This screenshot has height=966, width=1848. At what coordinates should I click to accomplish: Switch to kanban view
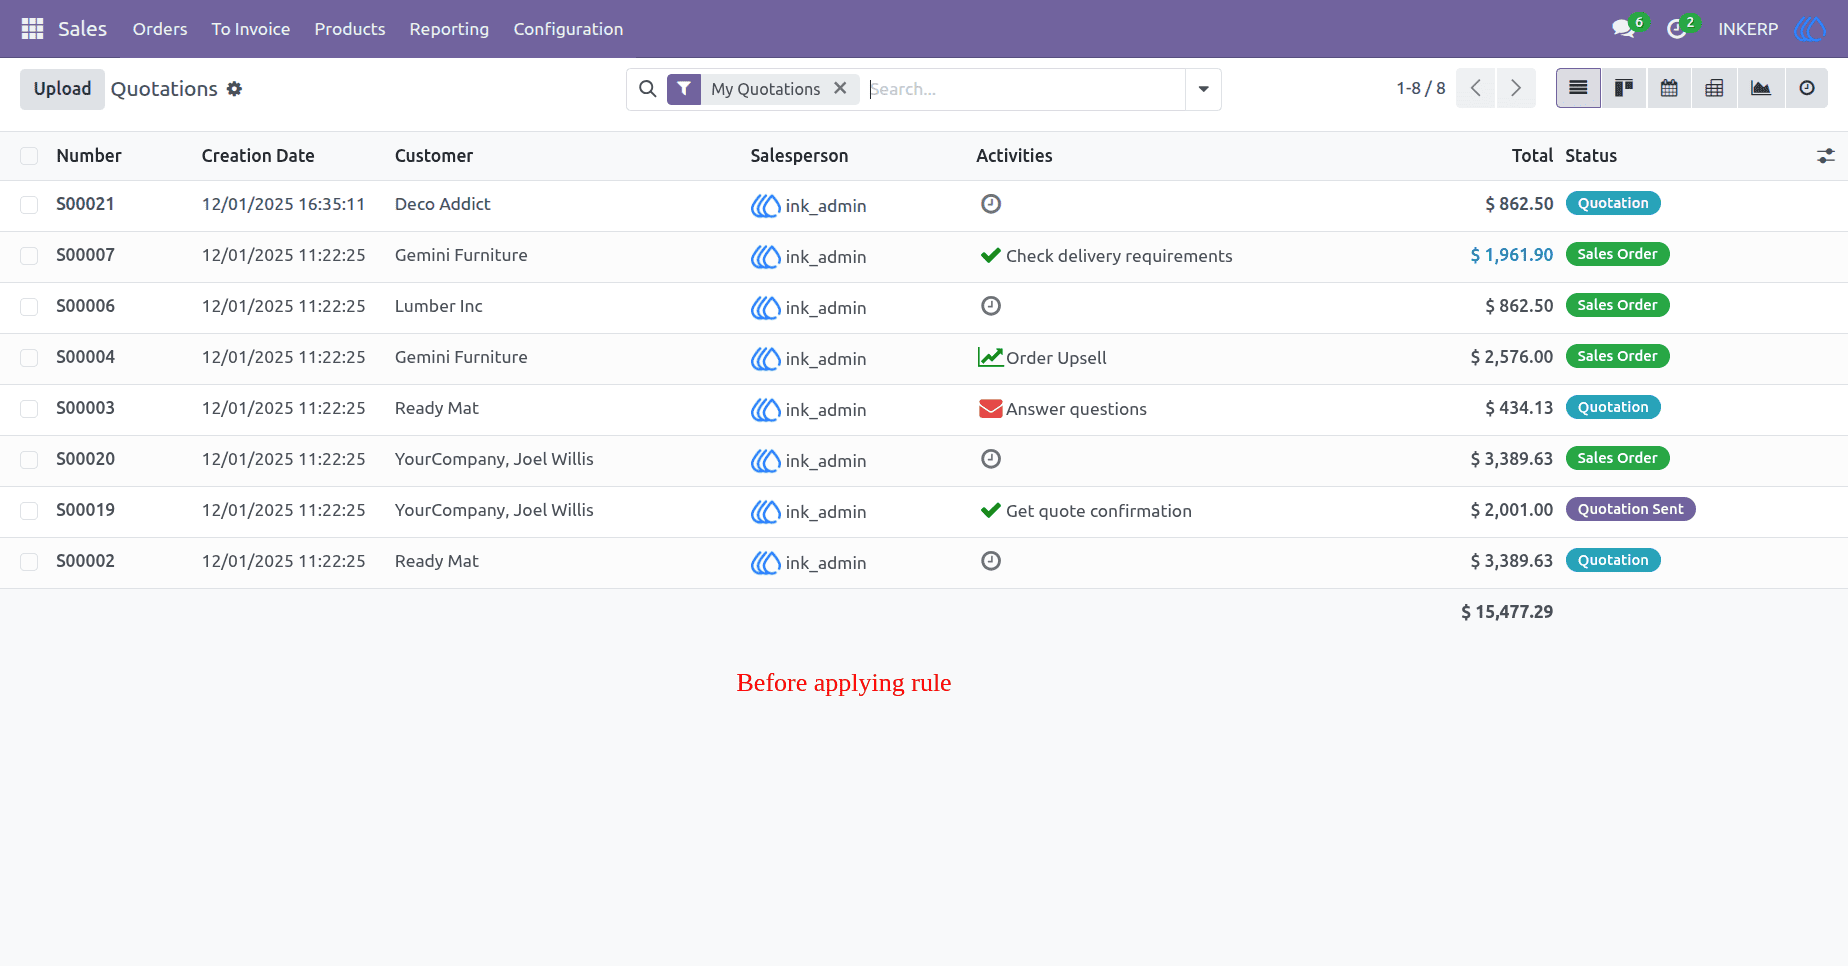click(x=1624, y=88)
